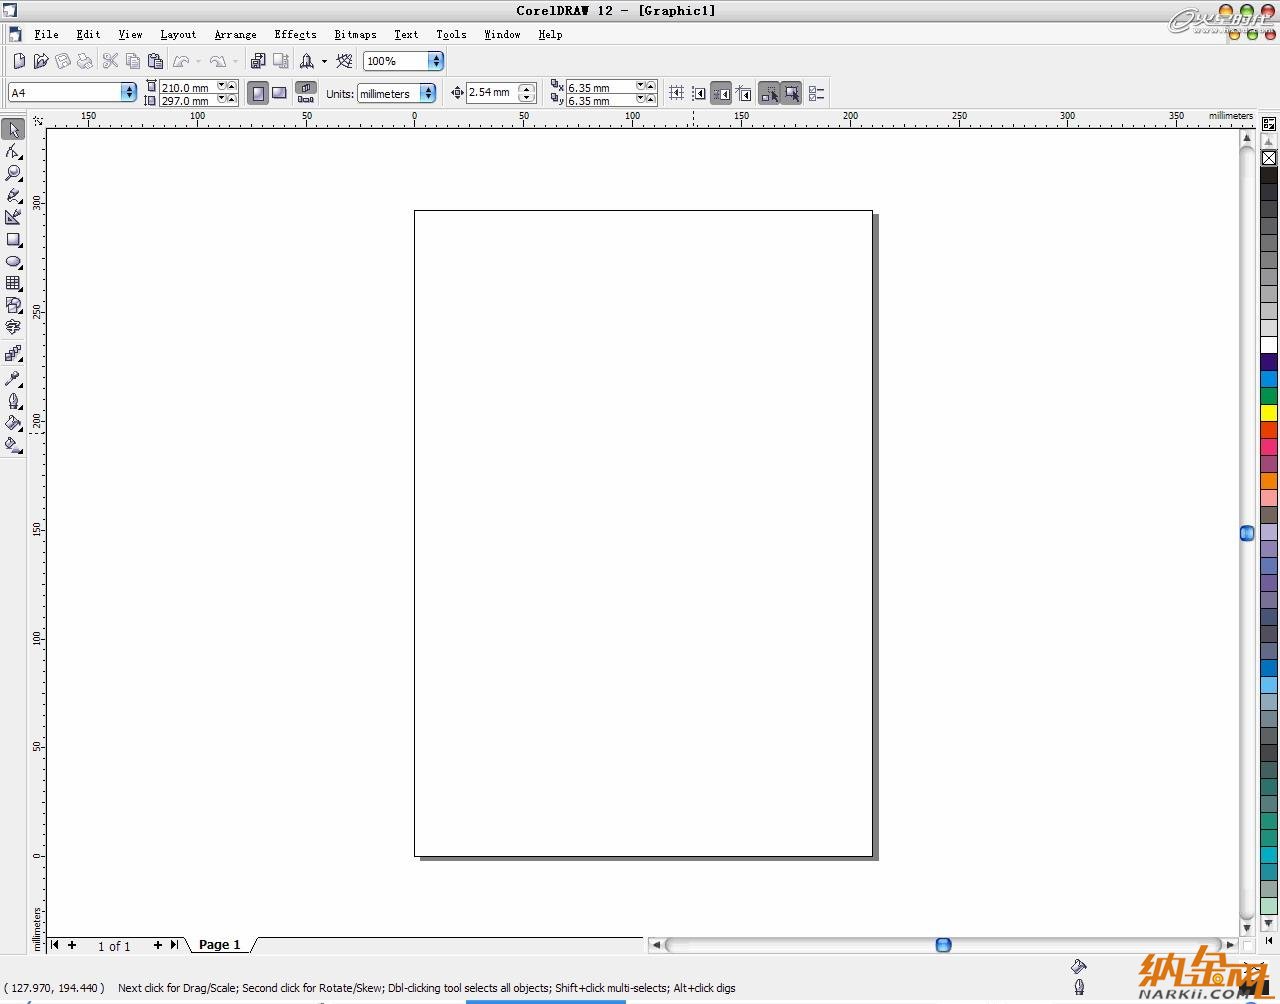Viewport: 1280px width, 1004px height.
Task: Switch to Landscape orientation
Action: coord(280,93)
